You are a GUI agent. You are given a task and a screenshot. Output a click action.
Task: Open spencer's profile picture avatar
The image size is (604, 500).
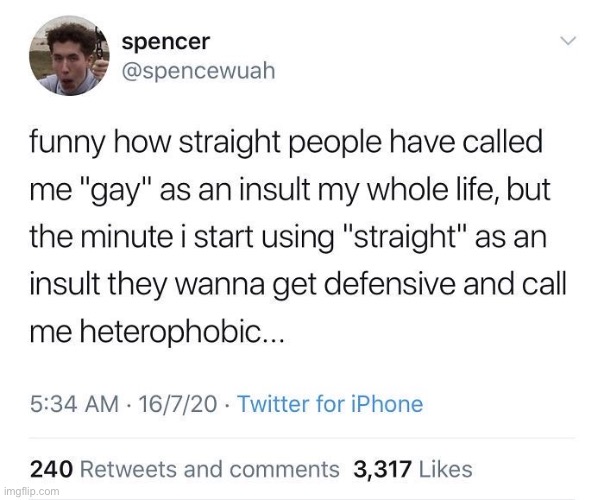[x=69, y=55]
